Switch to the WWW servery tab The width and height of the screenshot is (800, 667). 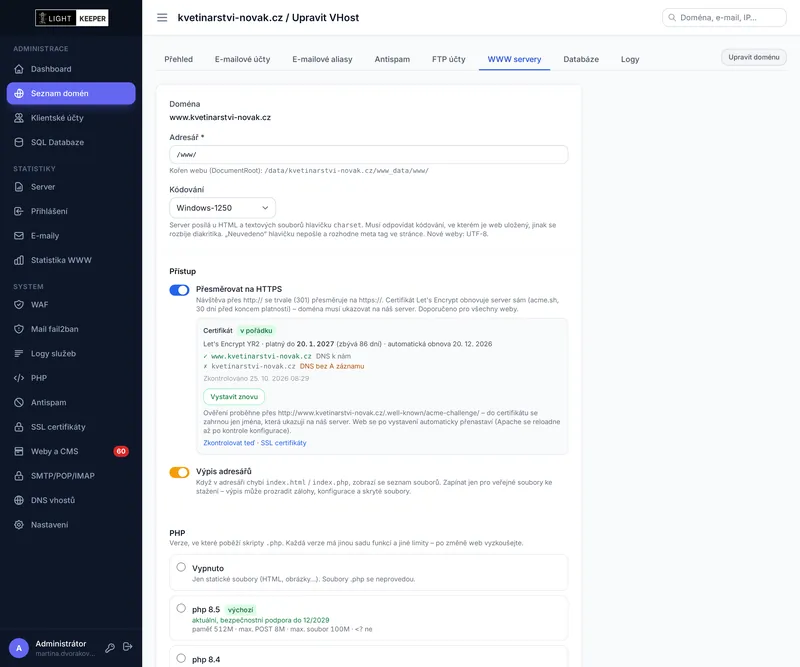click(x=514, y=59)
